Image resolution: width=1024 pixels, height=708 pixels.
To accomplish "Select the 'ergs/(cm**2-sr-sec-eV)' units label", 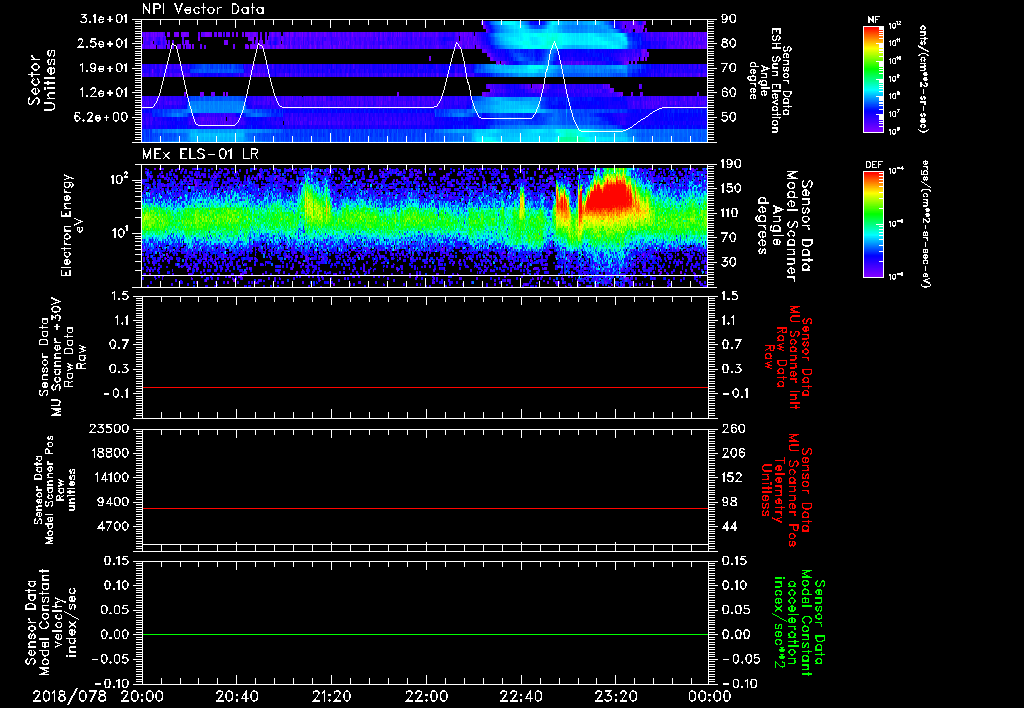I will [925, 224].
